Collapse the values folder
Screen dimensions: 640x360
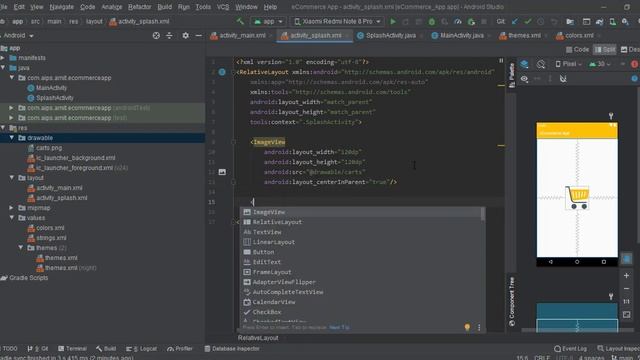pyautogui.click(x=11, y=218)
